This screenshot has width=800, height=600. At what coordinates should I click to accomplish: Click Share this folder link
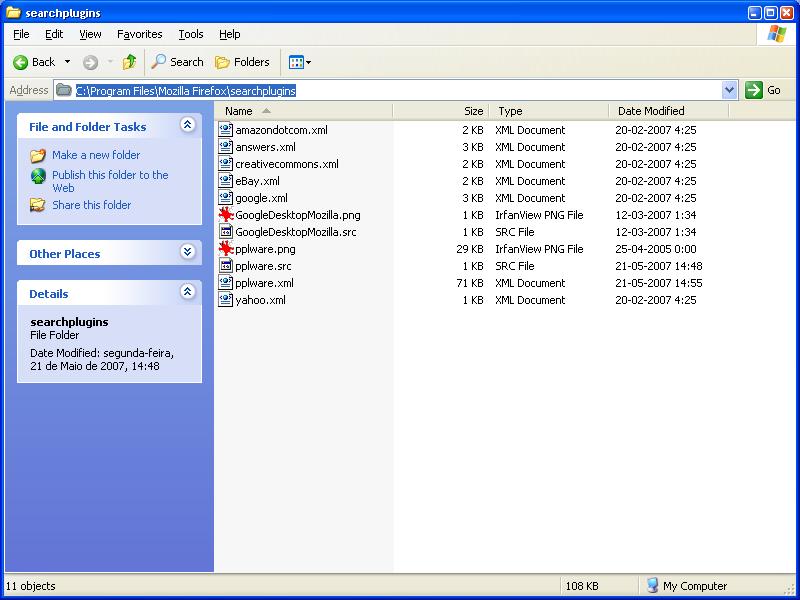91,205
